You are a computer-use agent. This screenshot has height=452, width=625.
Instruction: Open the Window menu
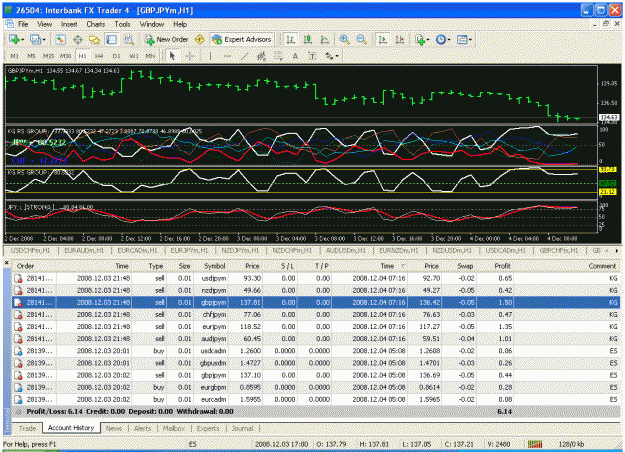151,24
